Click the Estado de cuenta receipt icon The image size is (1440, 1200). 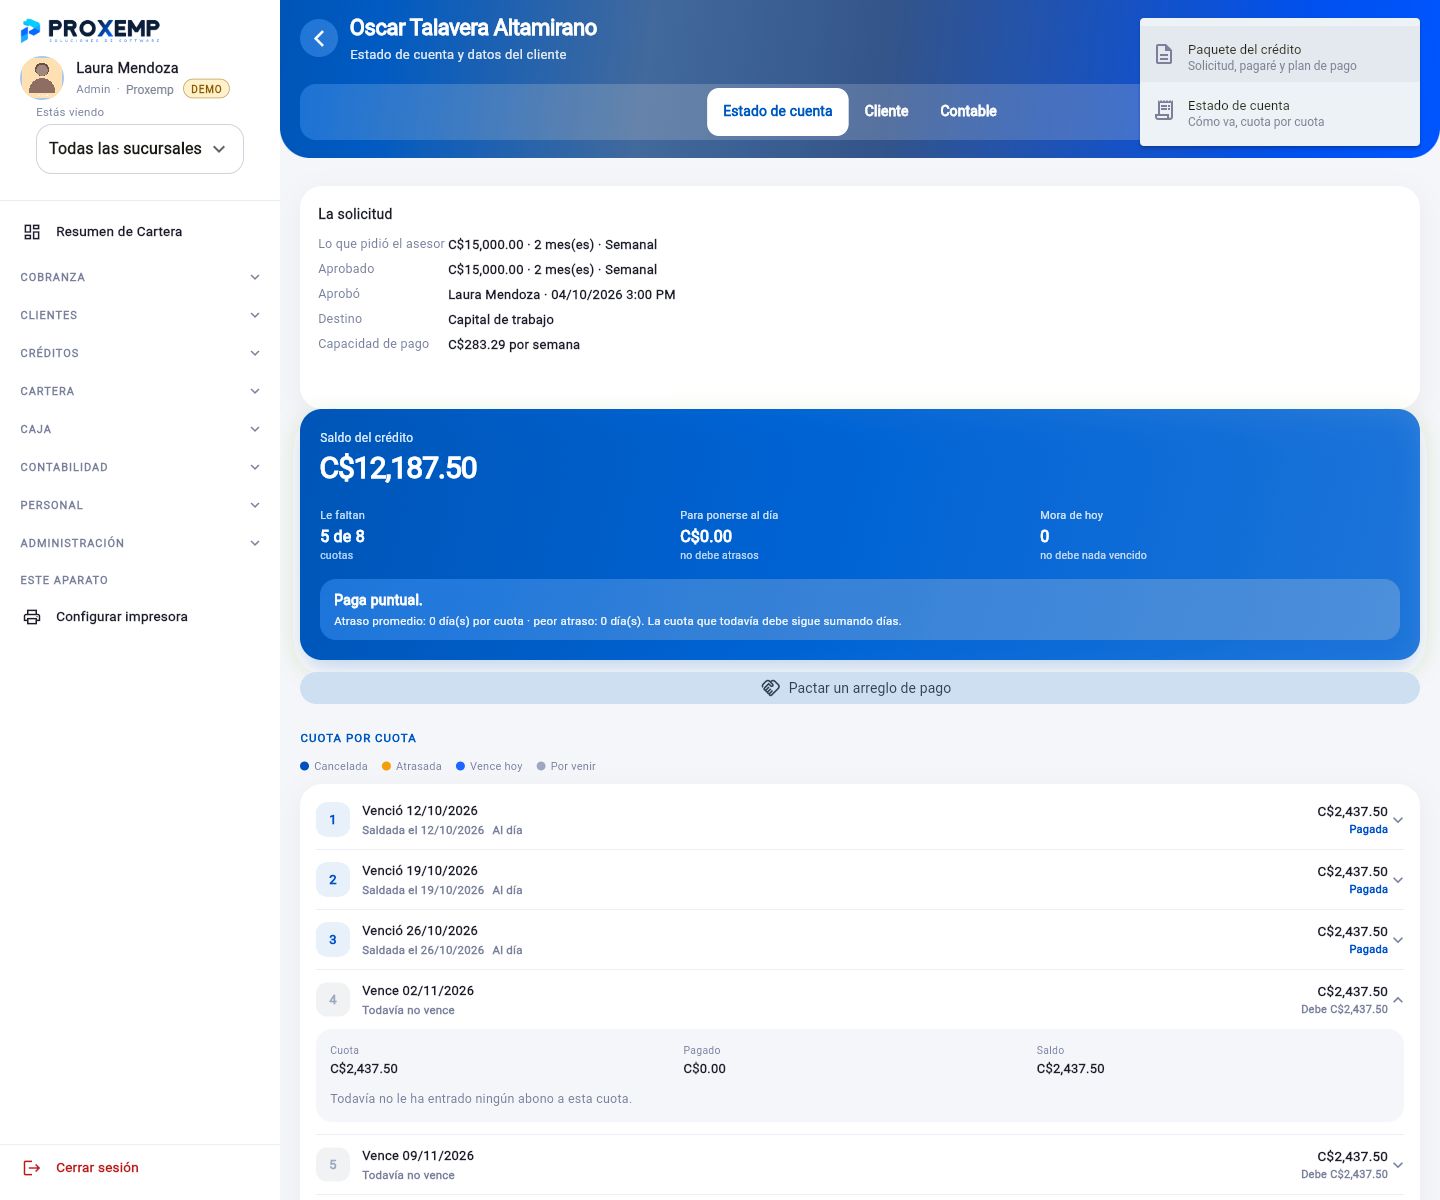point(1164,110)
